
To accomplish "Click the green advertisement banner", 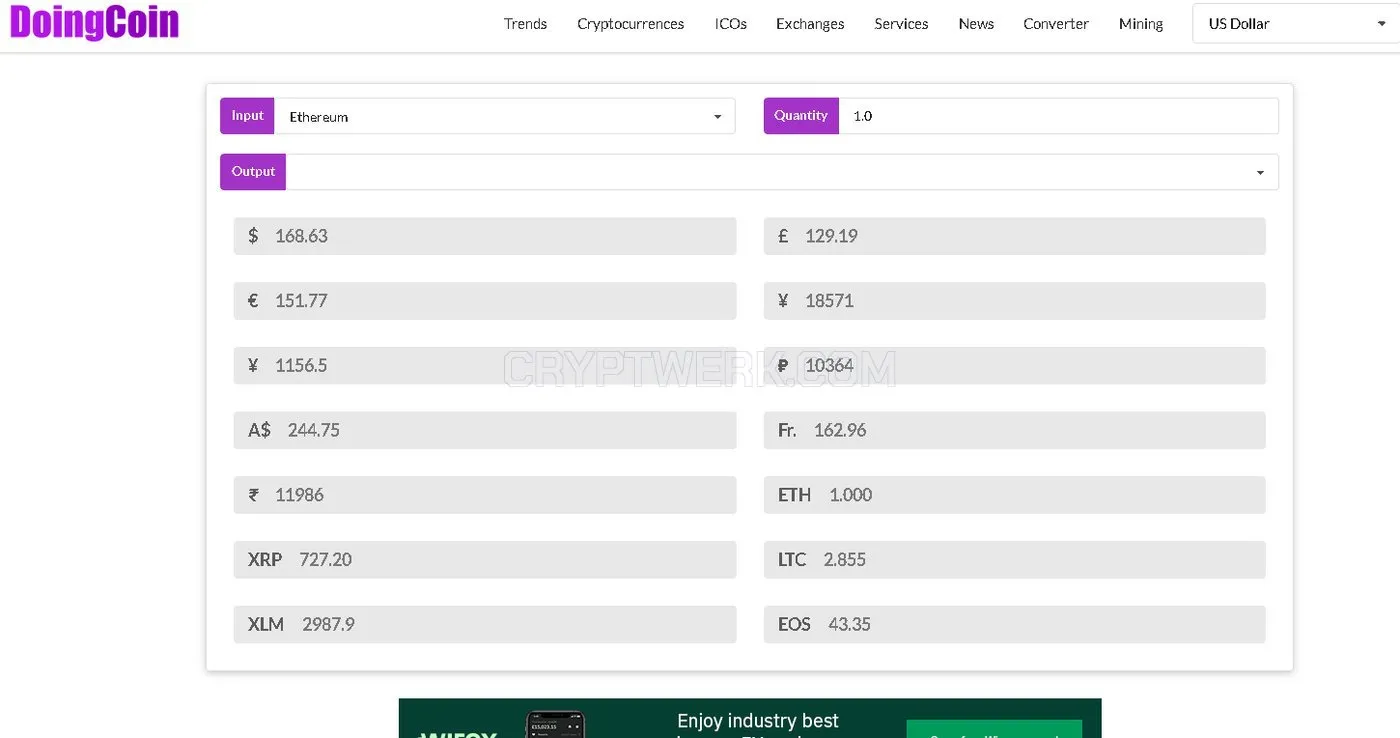I will click(750, 719).
